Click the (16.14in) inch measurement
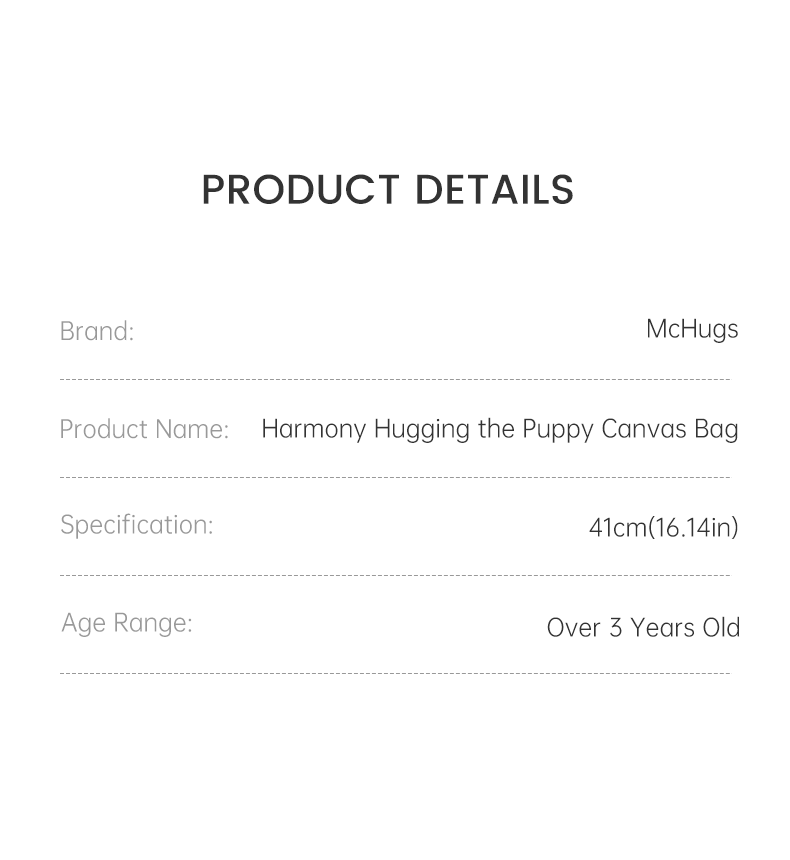The width and height of the screenshot is (790, 860). coord(694,527)
